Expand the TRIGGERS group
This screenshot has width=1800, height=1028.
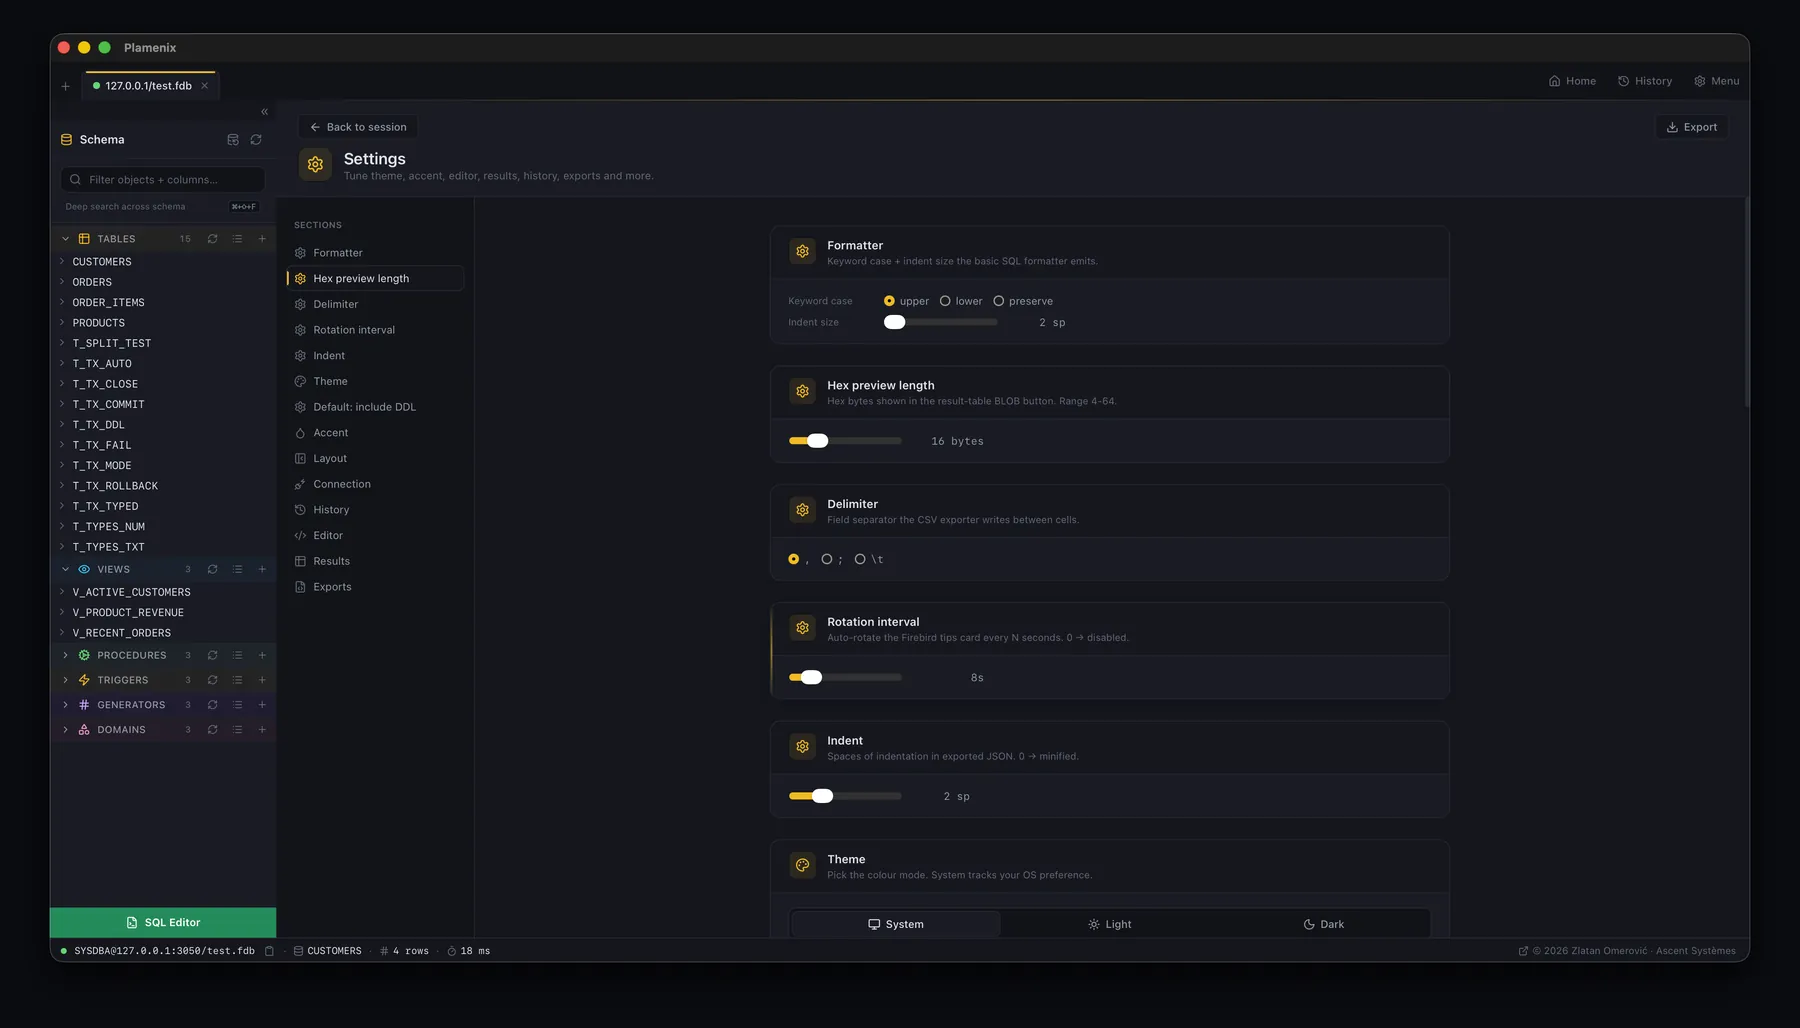pyautogui.click(x=66, y=680)
